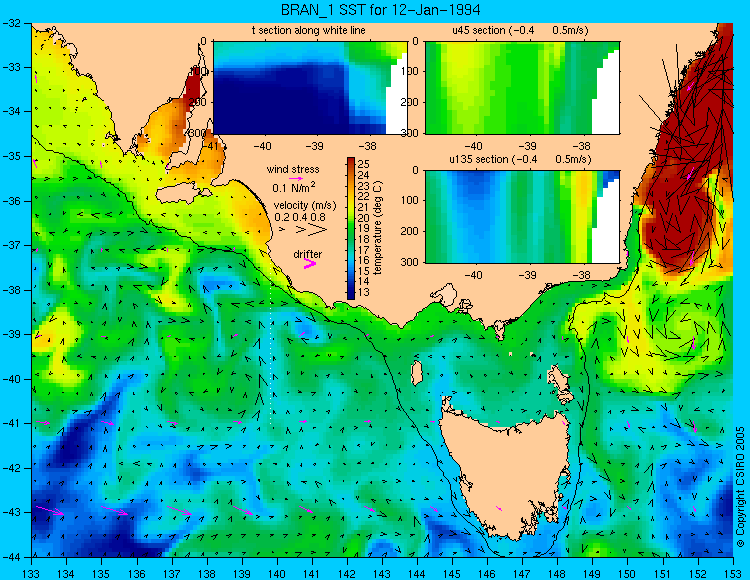Viewport: 750px width, 580px height.
Task: Click latitude tick label '-44'
Action: coord(11,557)
